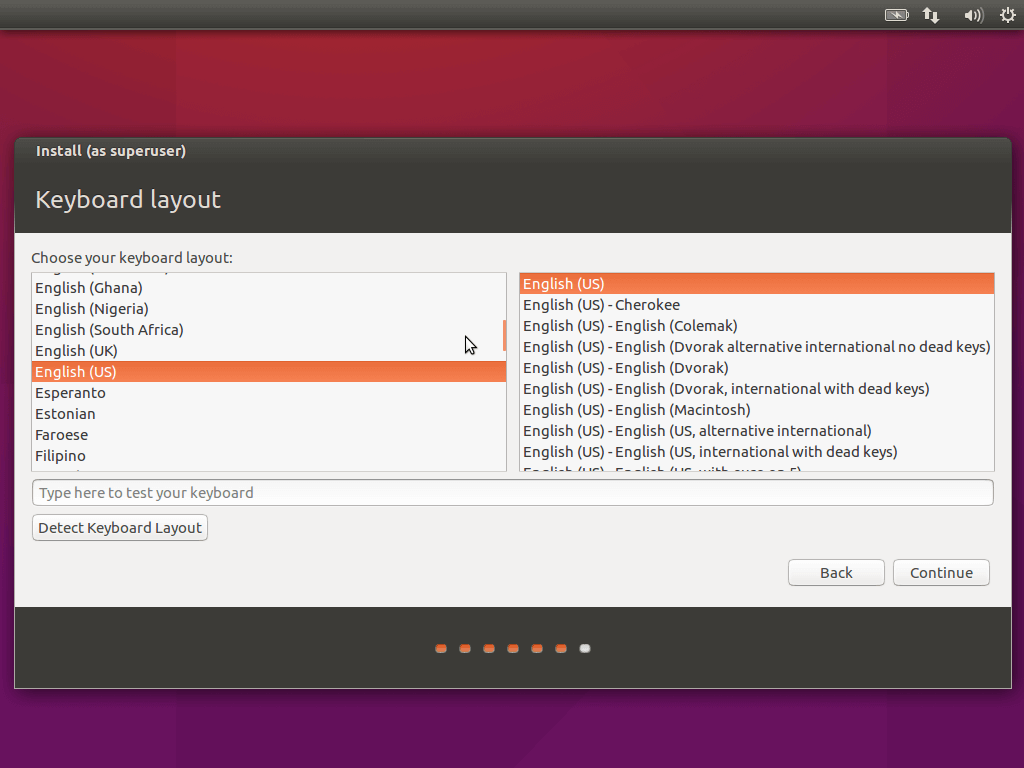
Task: Select English (US) in the left list
Action: pyautogui.click(x=268, y=372)
